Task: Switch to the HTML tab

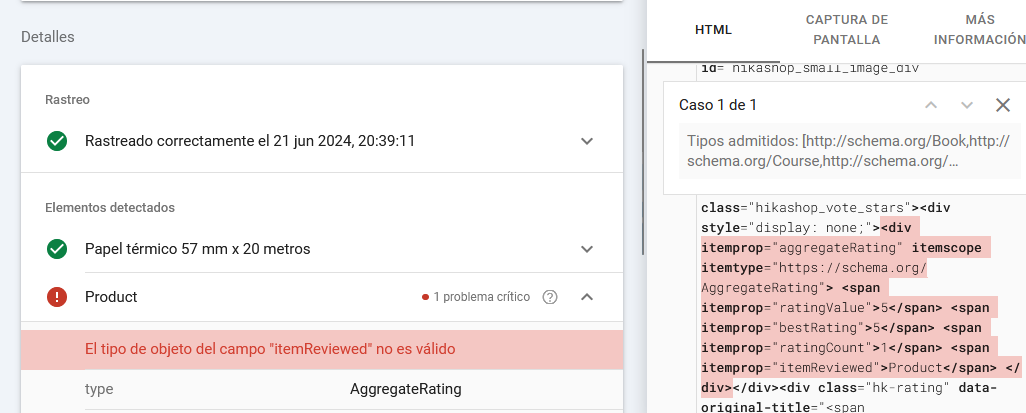Action: click(x=714, y=30)
